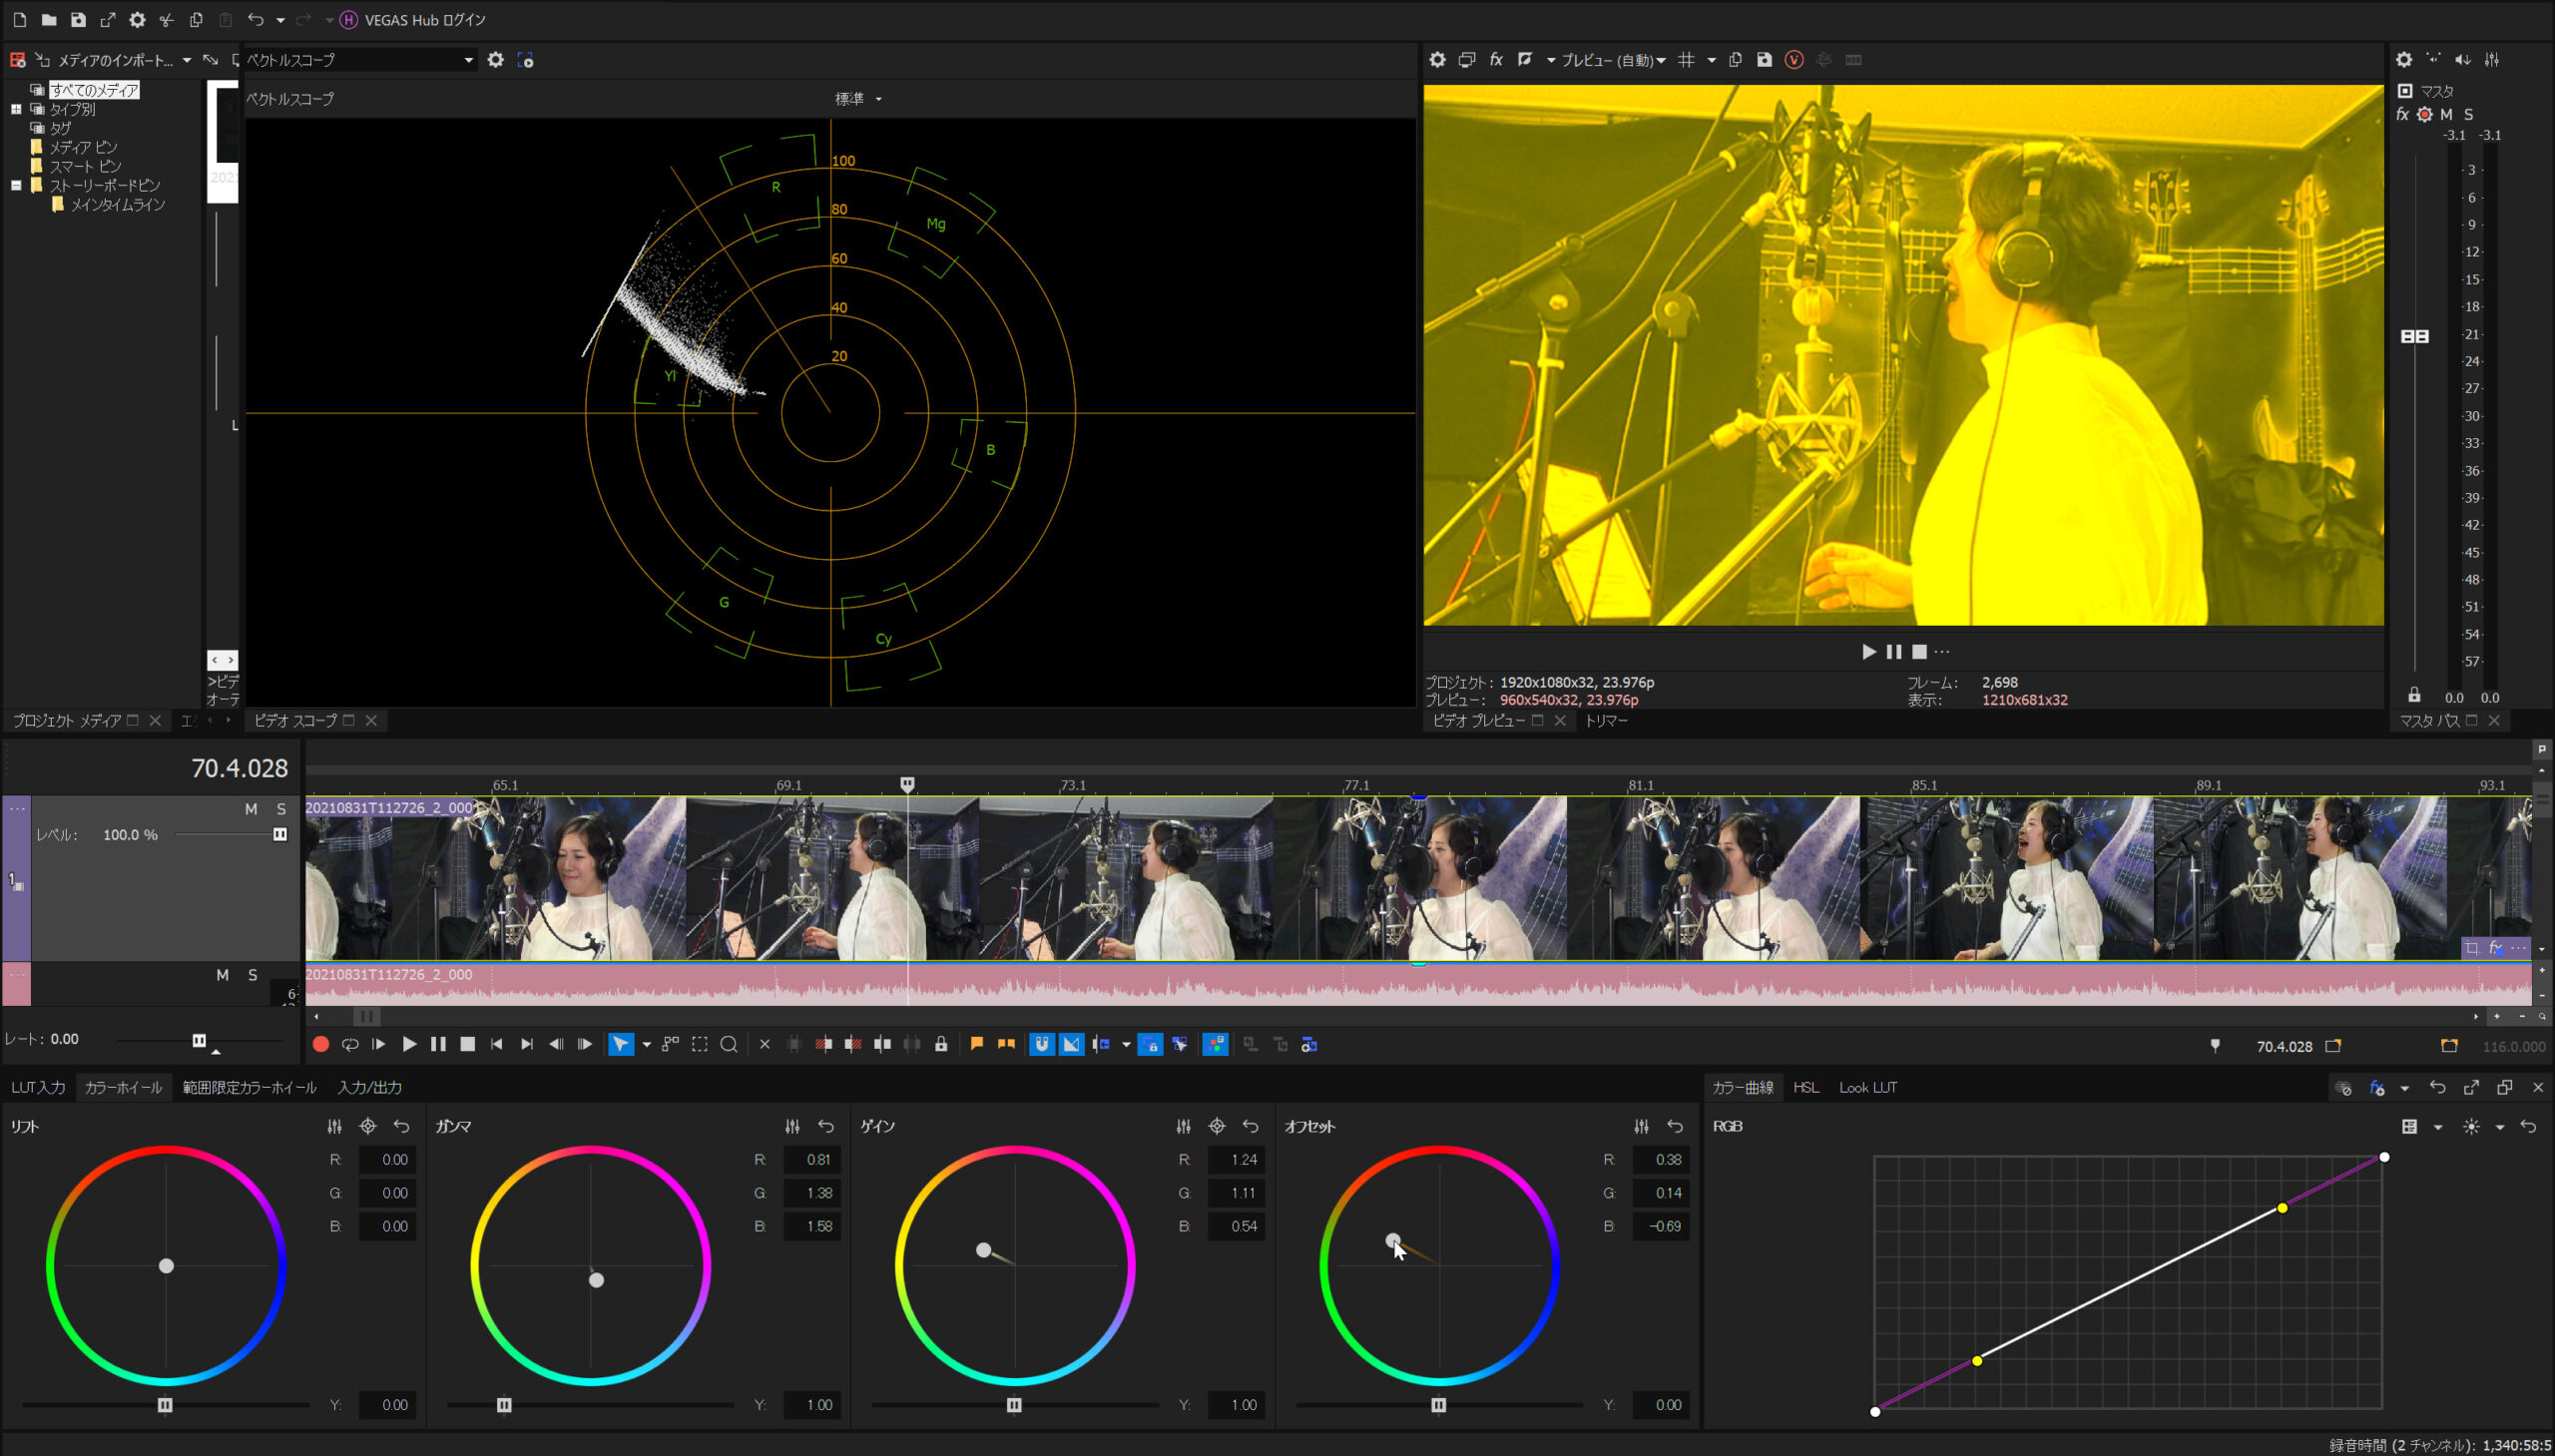Screen dimensions: 2555x1456
Task: Go to start of timeline
Action: (x=496, y=1044)
